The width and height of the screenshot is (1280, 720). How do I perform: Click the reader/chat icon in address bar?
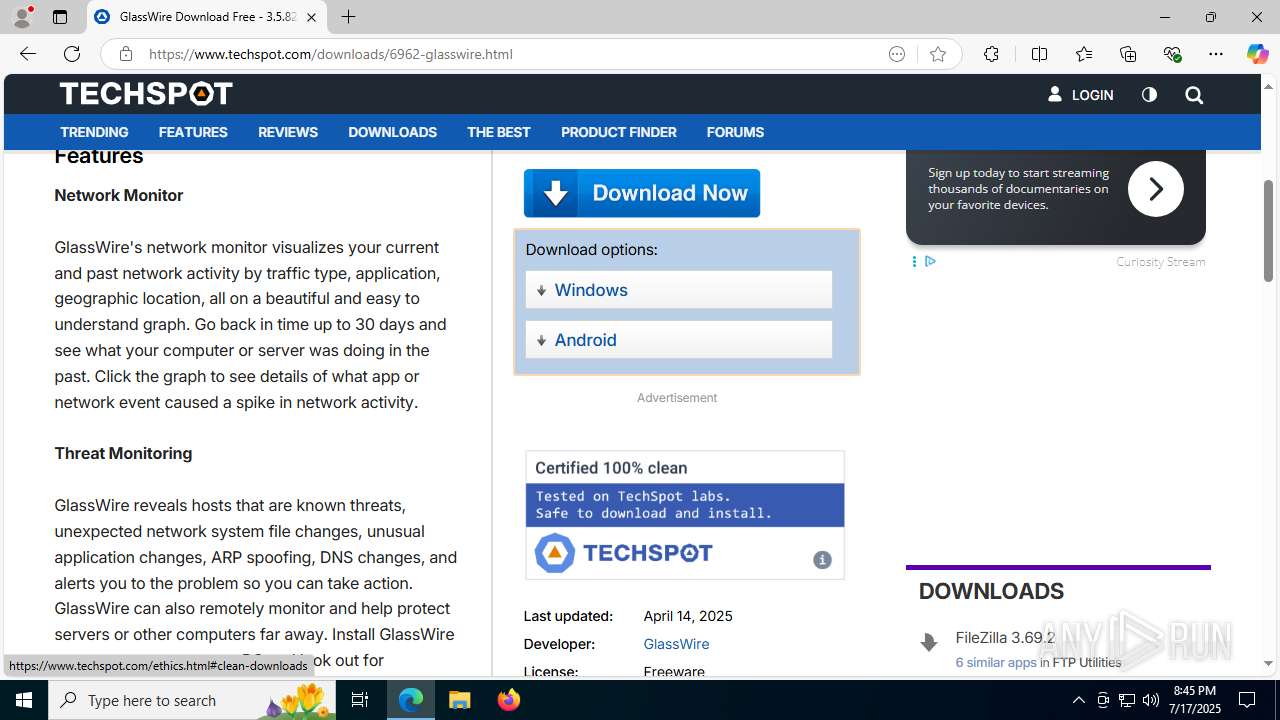tap(897, 54)
